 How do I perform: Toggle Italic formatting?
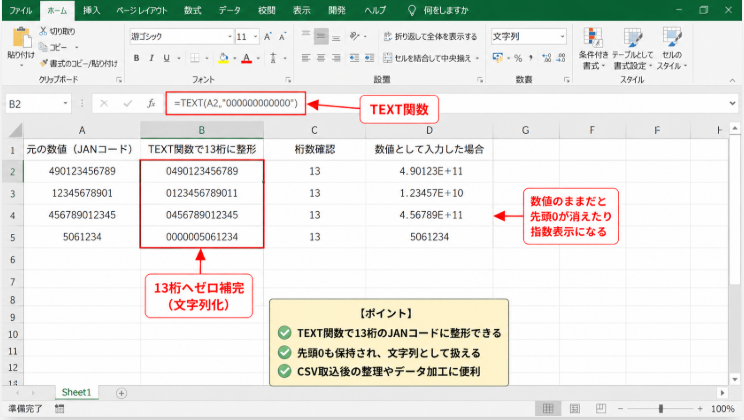pyautogui.click(x=151, y=58)
